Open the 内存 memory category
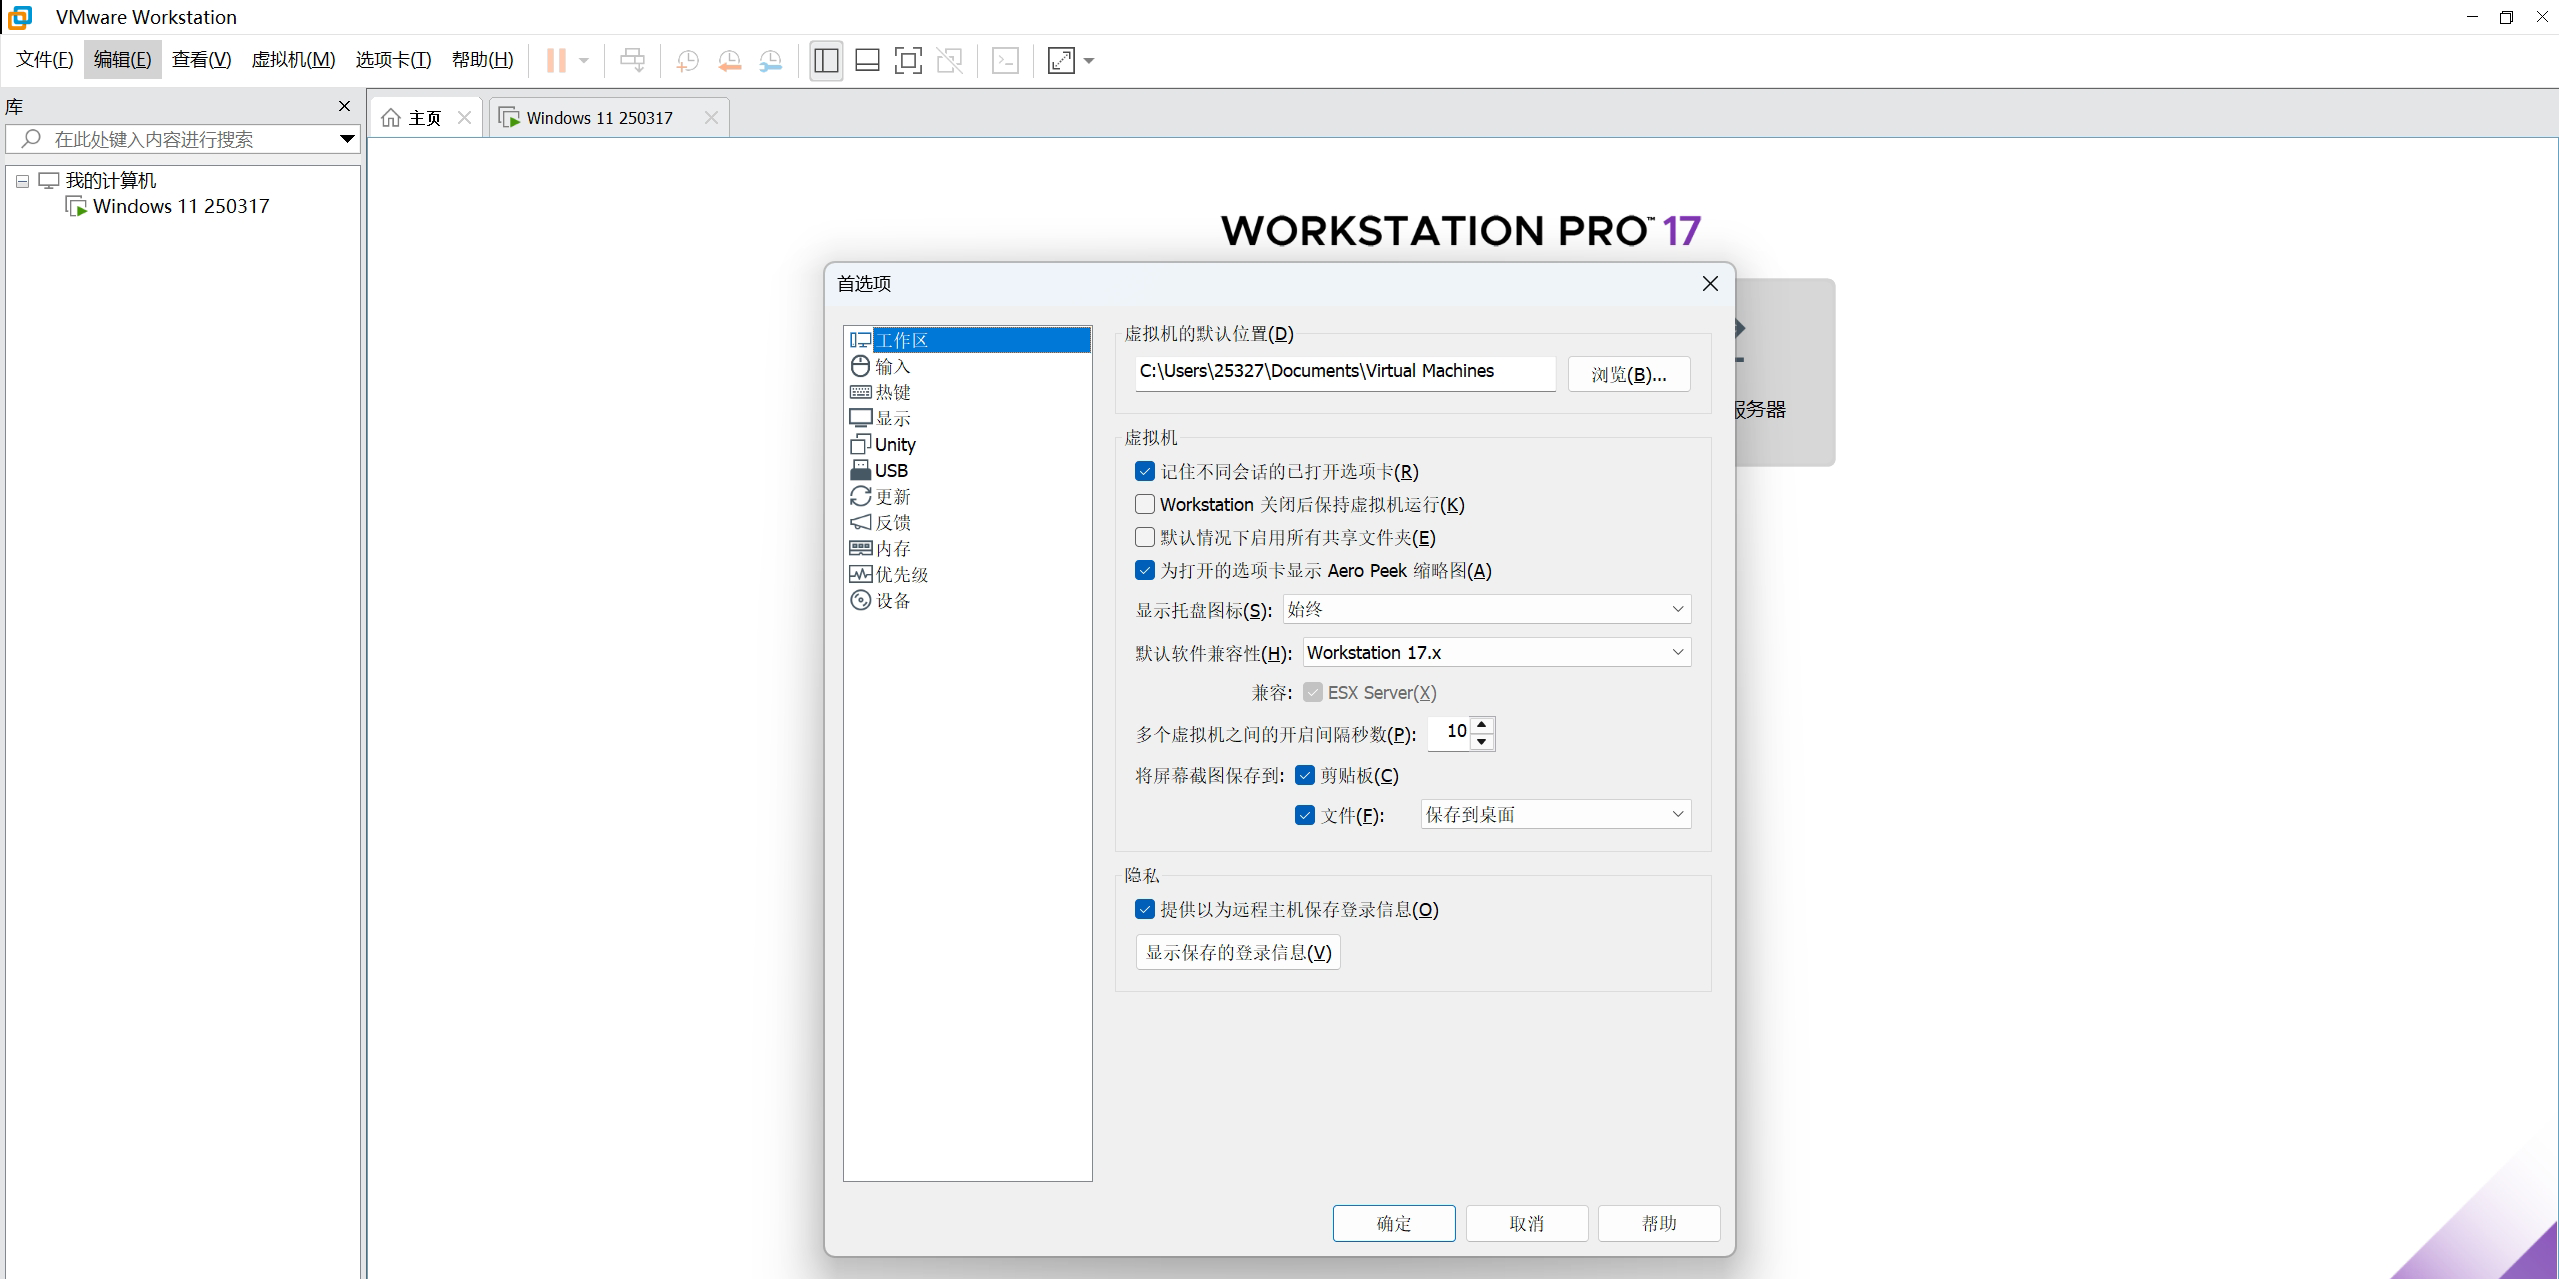 coord(892,549)
